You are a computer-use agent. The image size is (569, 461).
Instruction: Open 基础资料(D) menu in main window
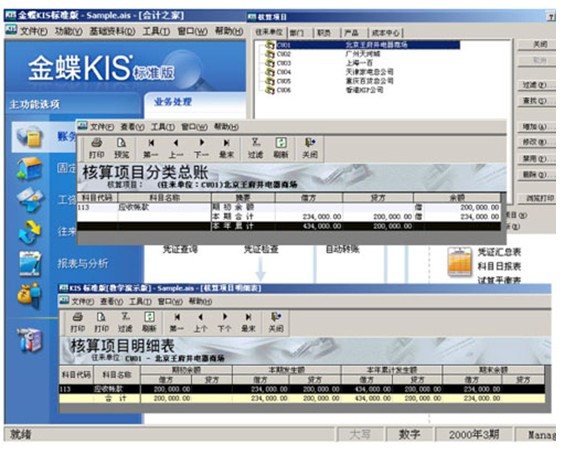(112, 31)
